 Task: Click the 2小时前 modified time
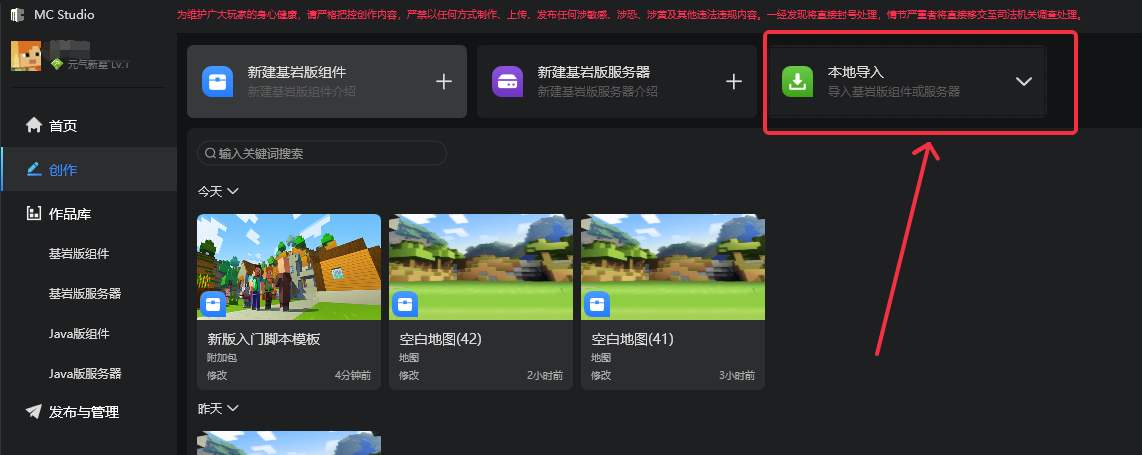(545, 376)
